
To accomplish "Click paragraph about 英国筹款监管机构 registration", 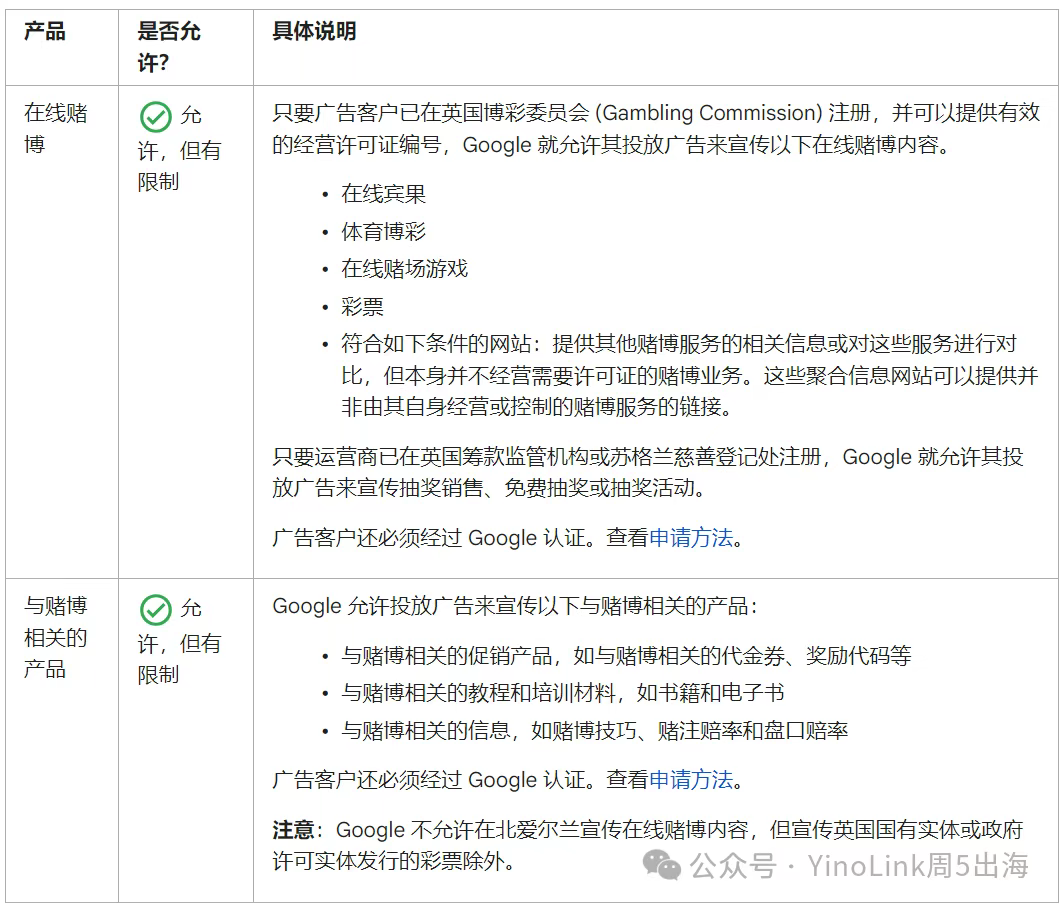I will tap(647, 472).
